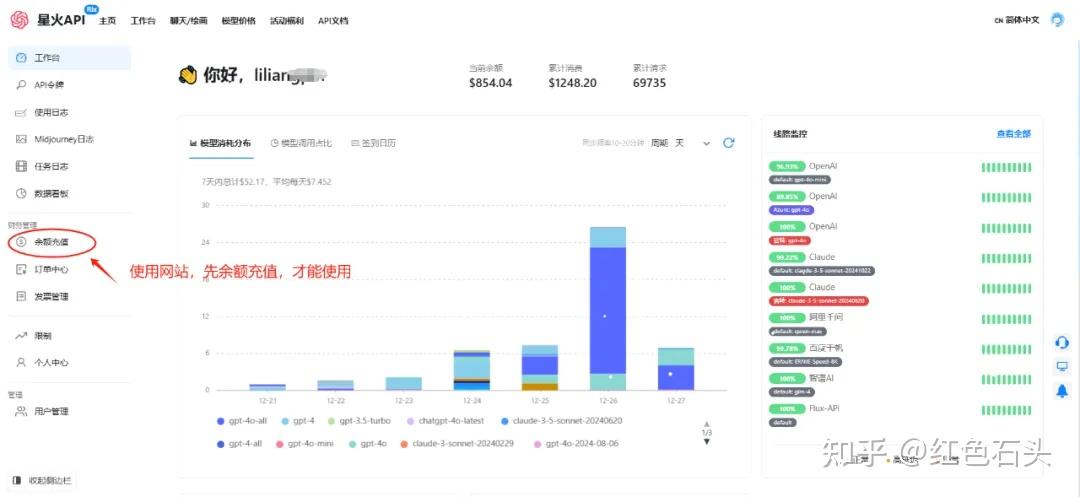This screenshot has width=1080, height=497.
Task: Click the default: glm-4 tag
Action: coord(791,392)
